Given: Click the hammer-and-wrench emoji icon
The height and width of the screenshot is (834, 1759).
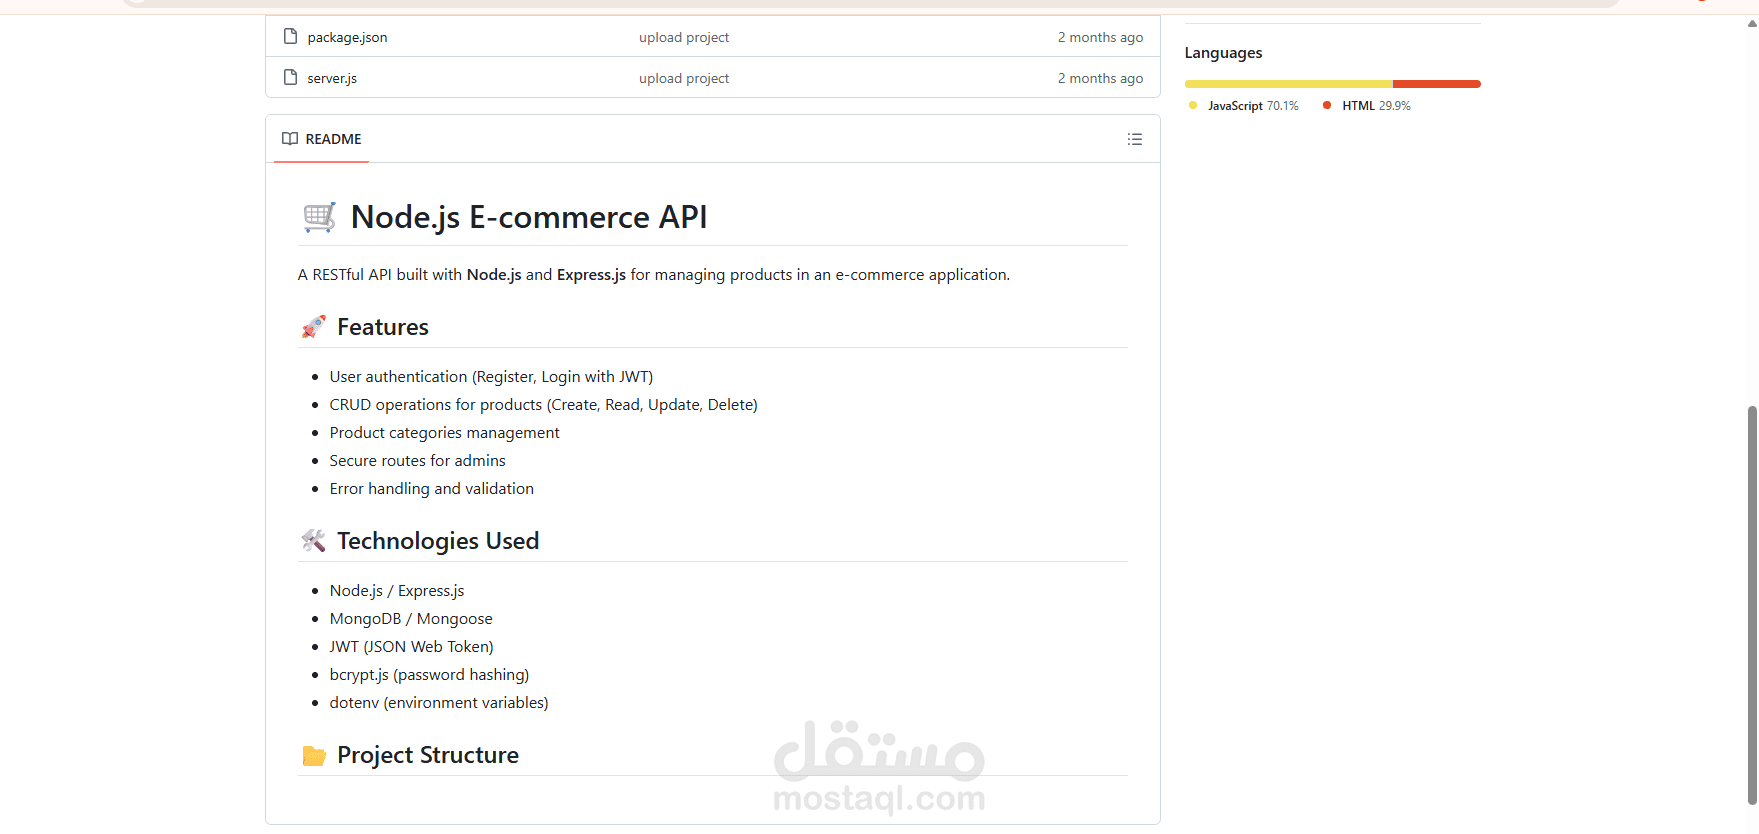Looking at the screenshot, I should [x=314, y=541].
